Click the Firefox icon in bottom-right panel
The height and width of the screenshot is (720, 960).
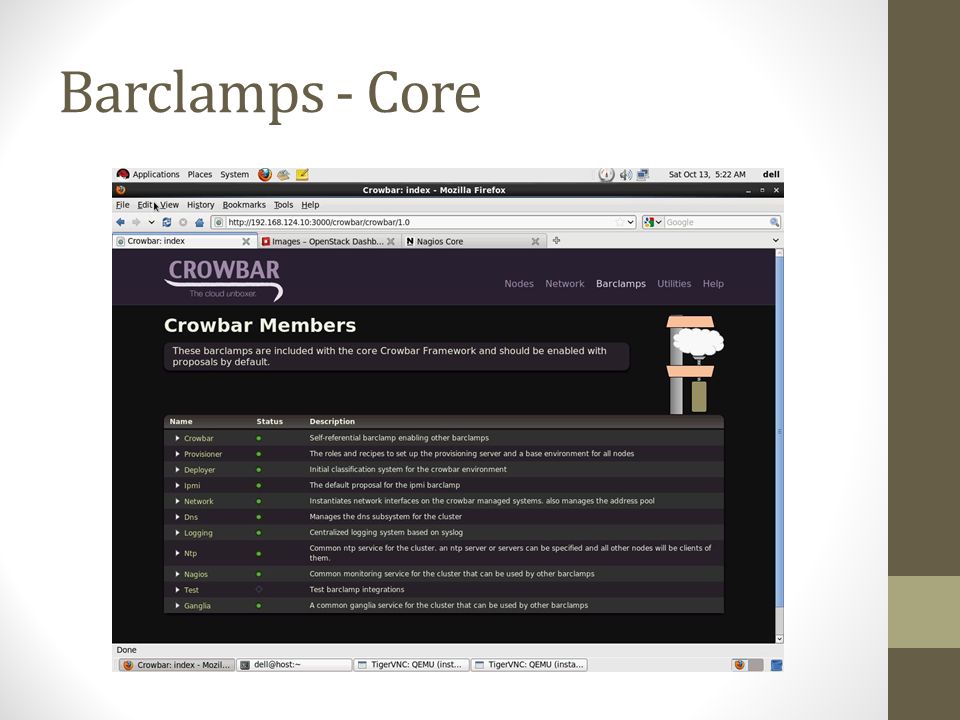point(740,665)
